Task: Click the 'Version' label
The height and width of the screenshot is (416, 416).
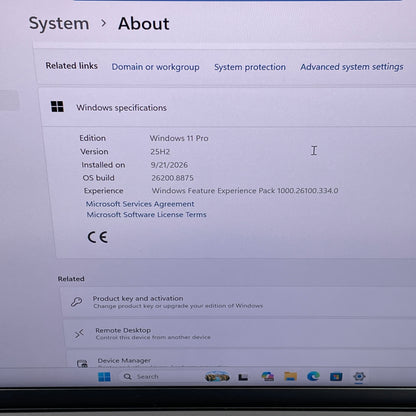Action: pyautogui.click(x=94, y=152)
